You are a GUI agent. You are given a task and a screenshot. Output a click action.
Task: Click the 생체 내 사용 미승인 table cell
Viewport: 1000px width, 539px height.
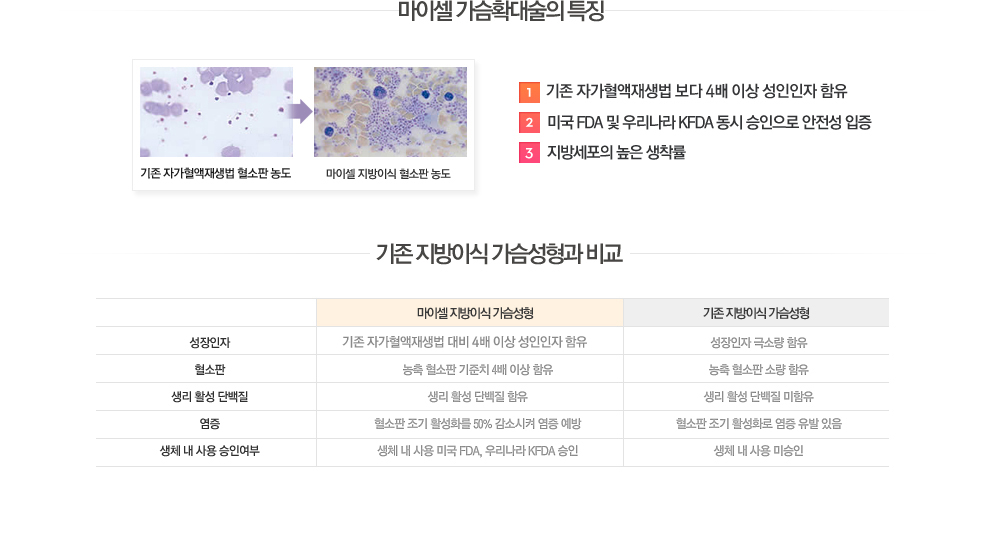pos(756,451)
